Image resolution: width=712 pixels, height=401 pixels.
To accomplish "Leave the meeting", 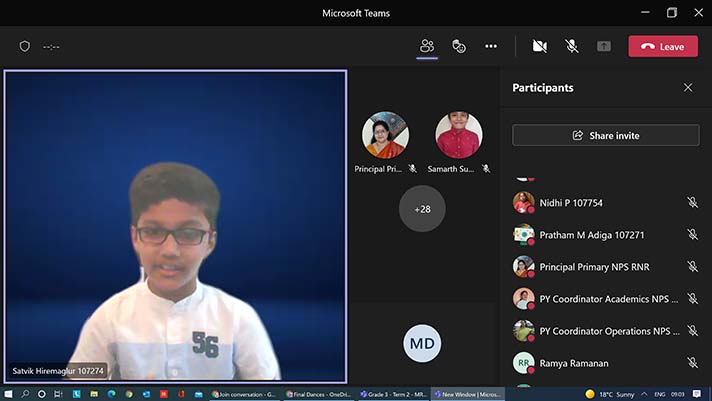I will 663,46.
